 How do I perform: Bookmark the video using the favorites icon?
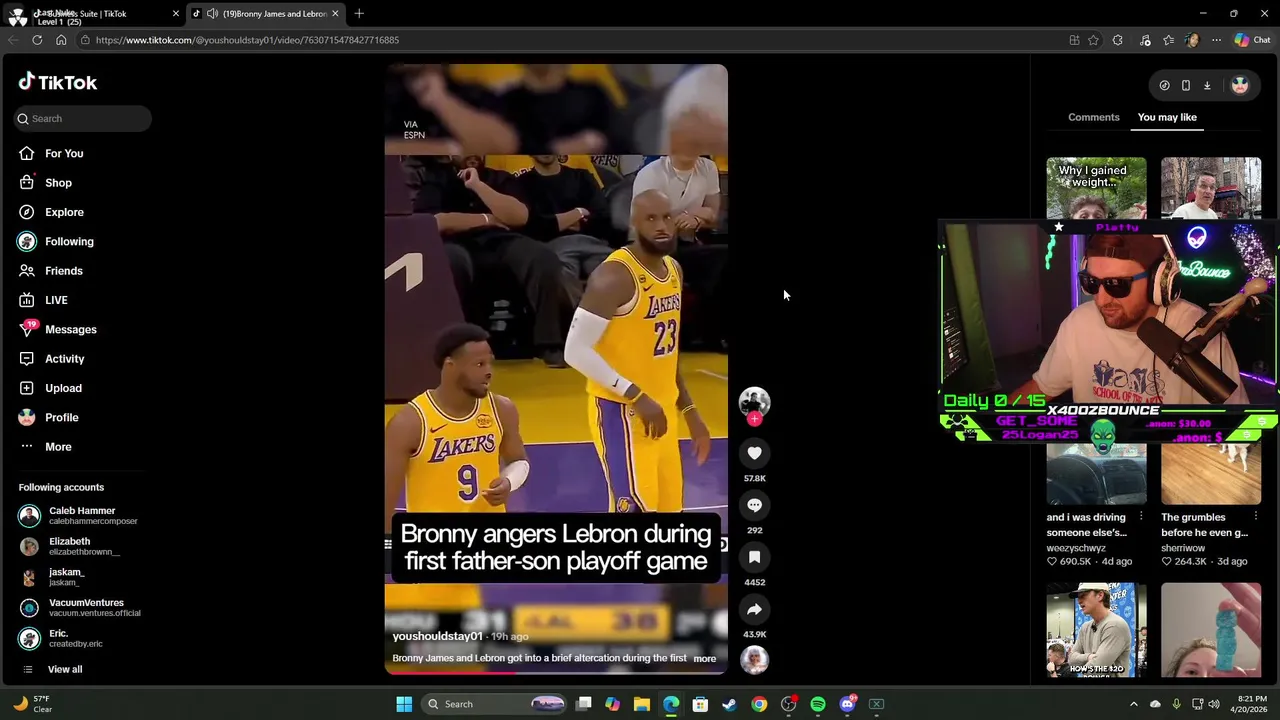pos(754,557)
